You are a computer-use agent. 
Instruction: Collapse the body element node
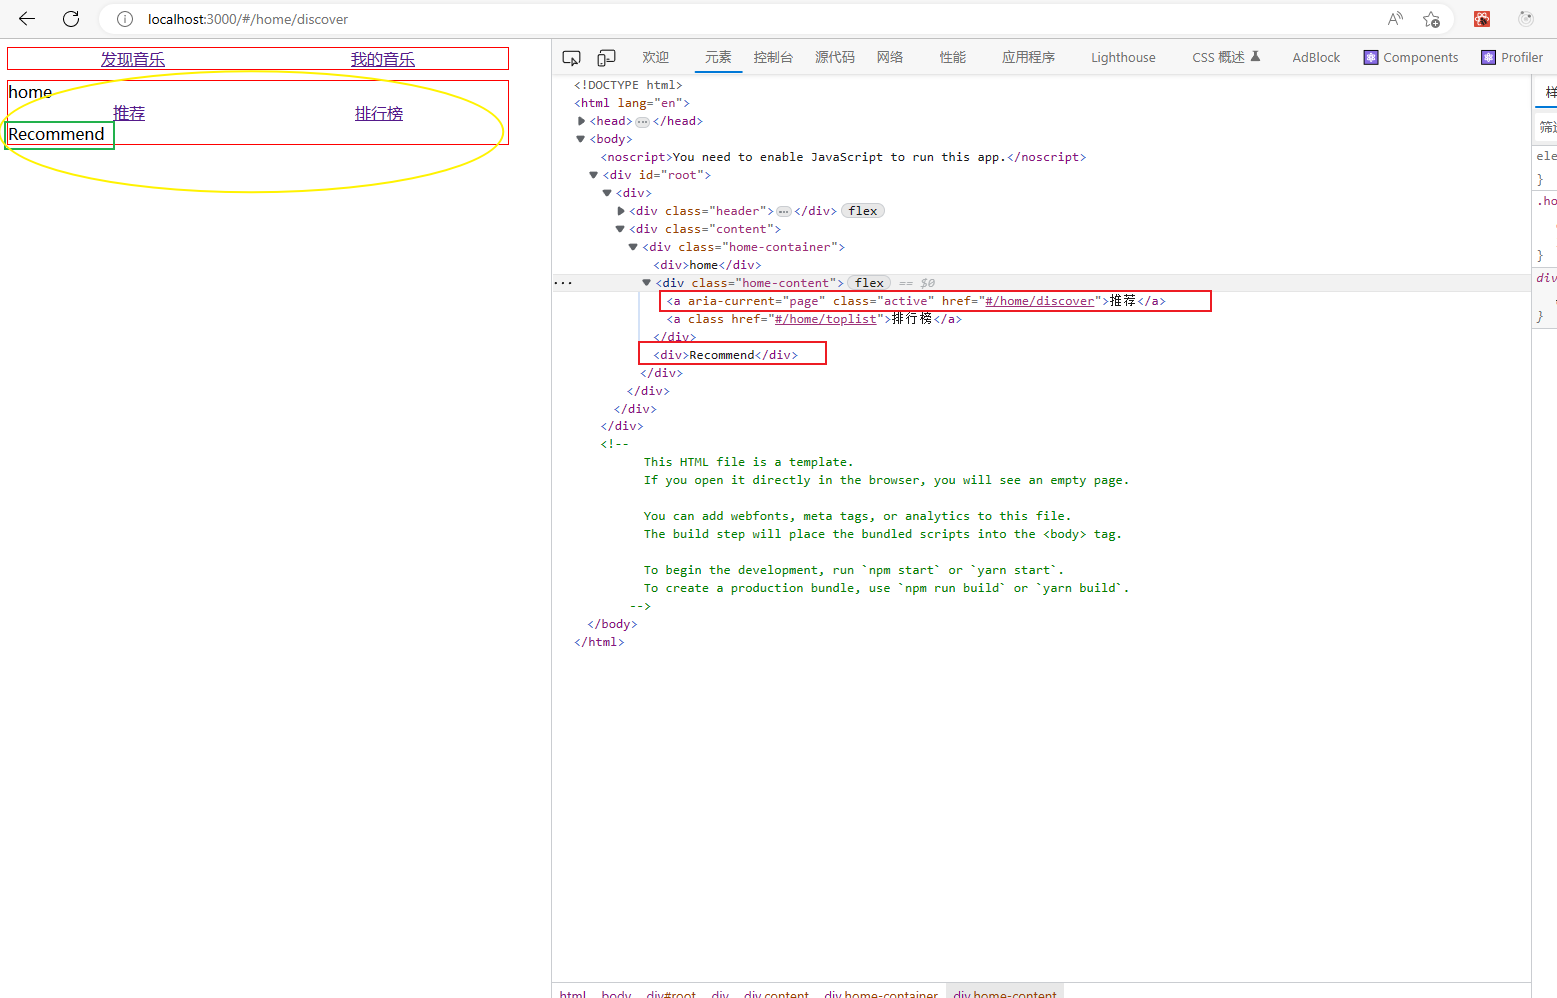click(581, 139)
